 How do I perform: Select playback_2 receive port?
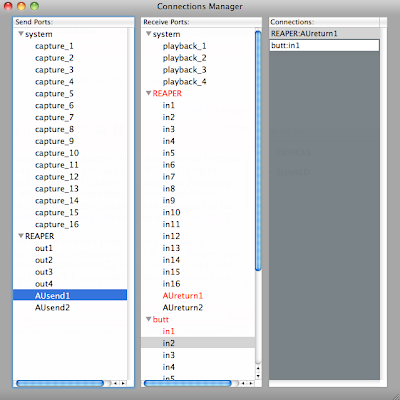[184, 58]
